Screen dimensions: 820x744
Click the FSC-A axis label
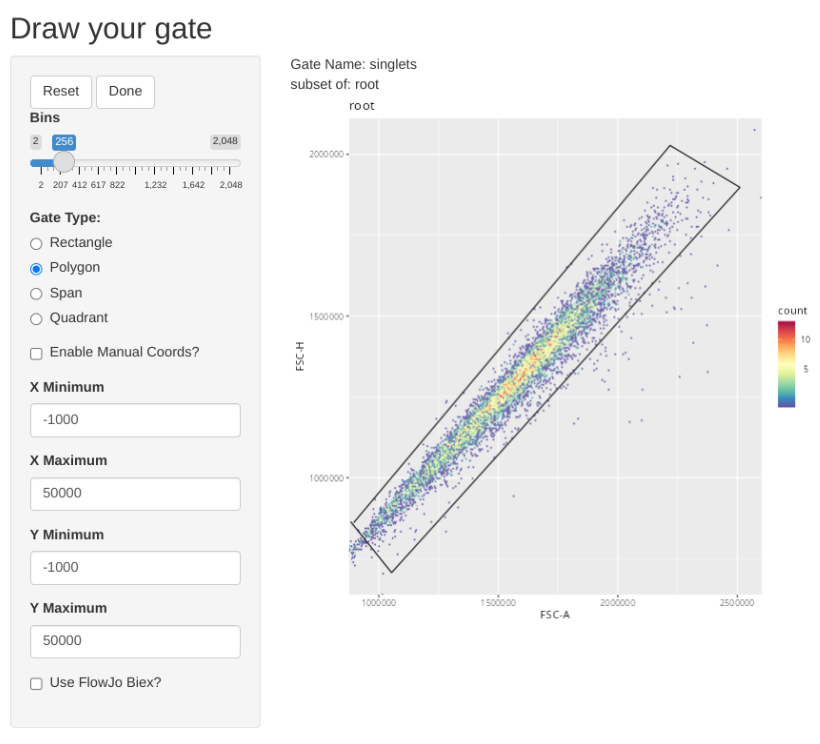555,614
